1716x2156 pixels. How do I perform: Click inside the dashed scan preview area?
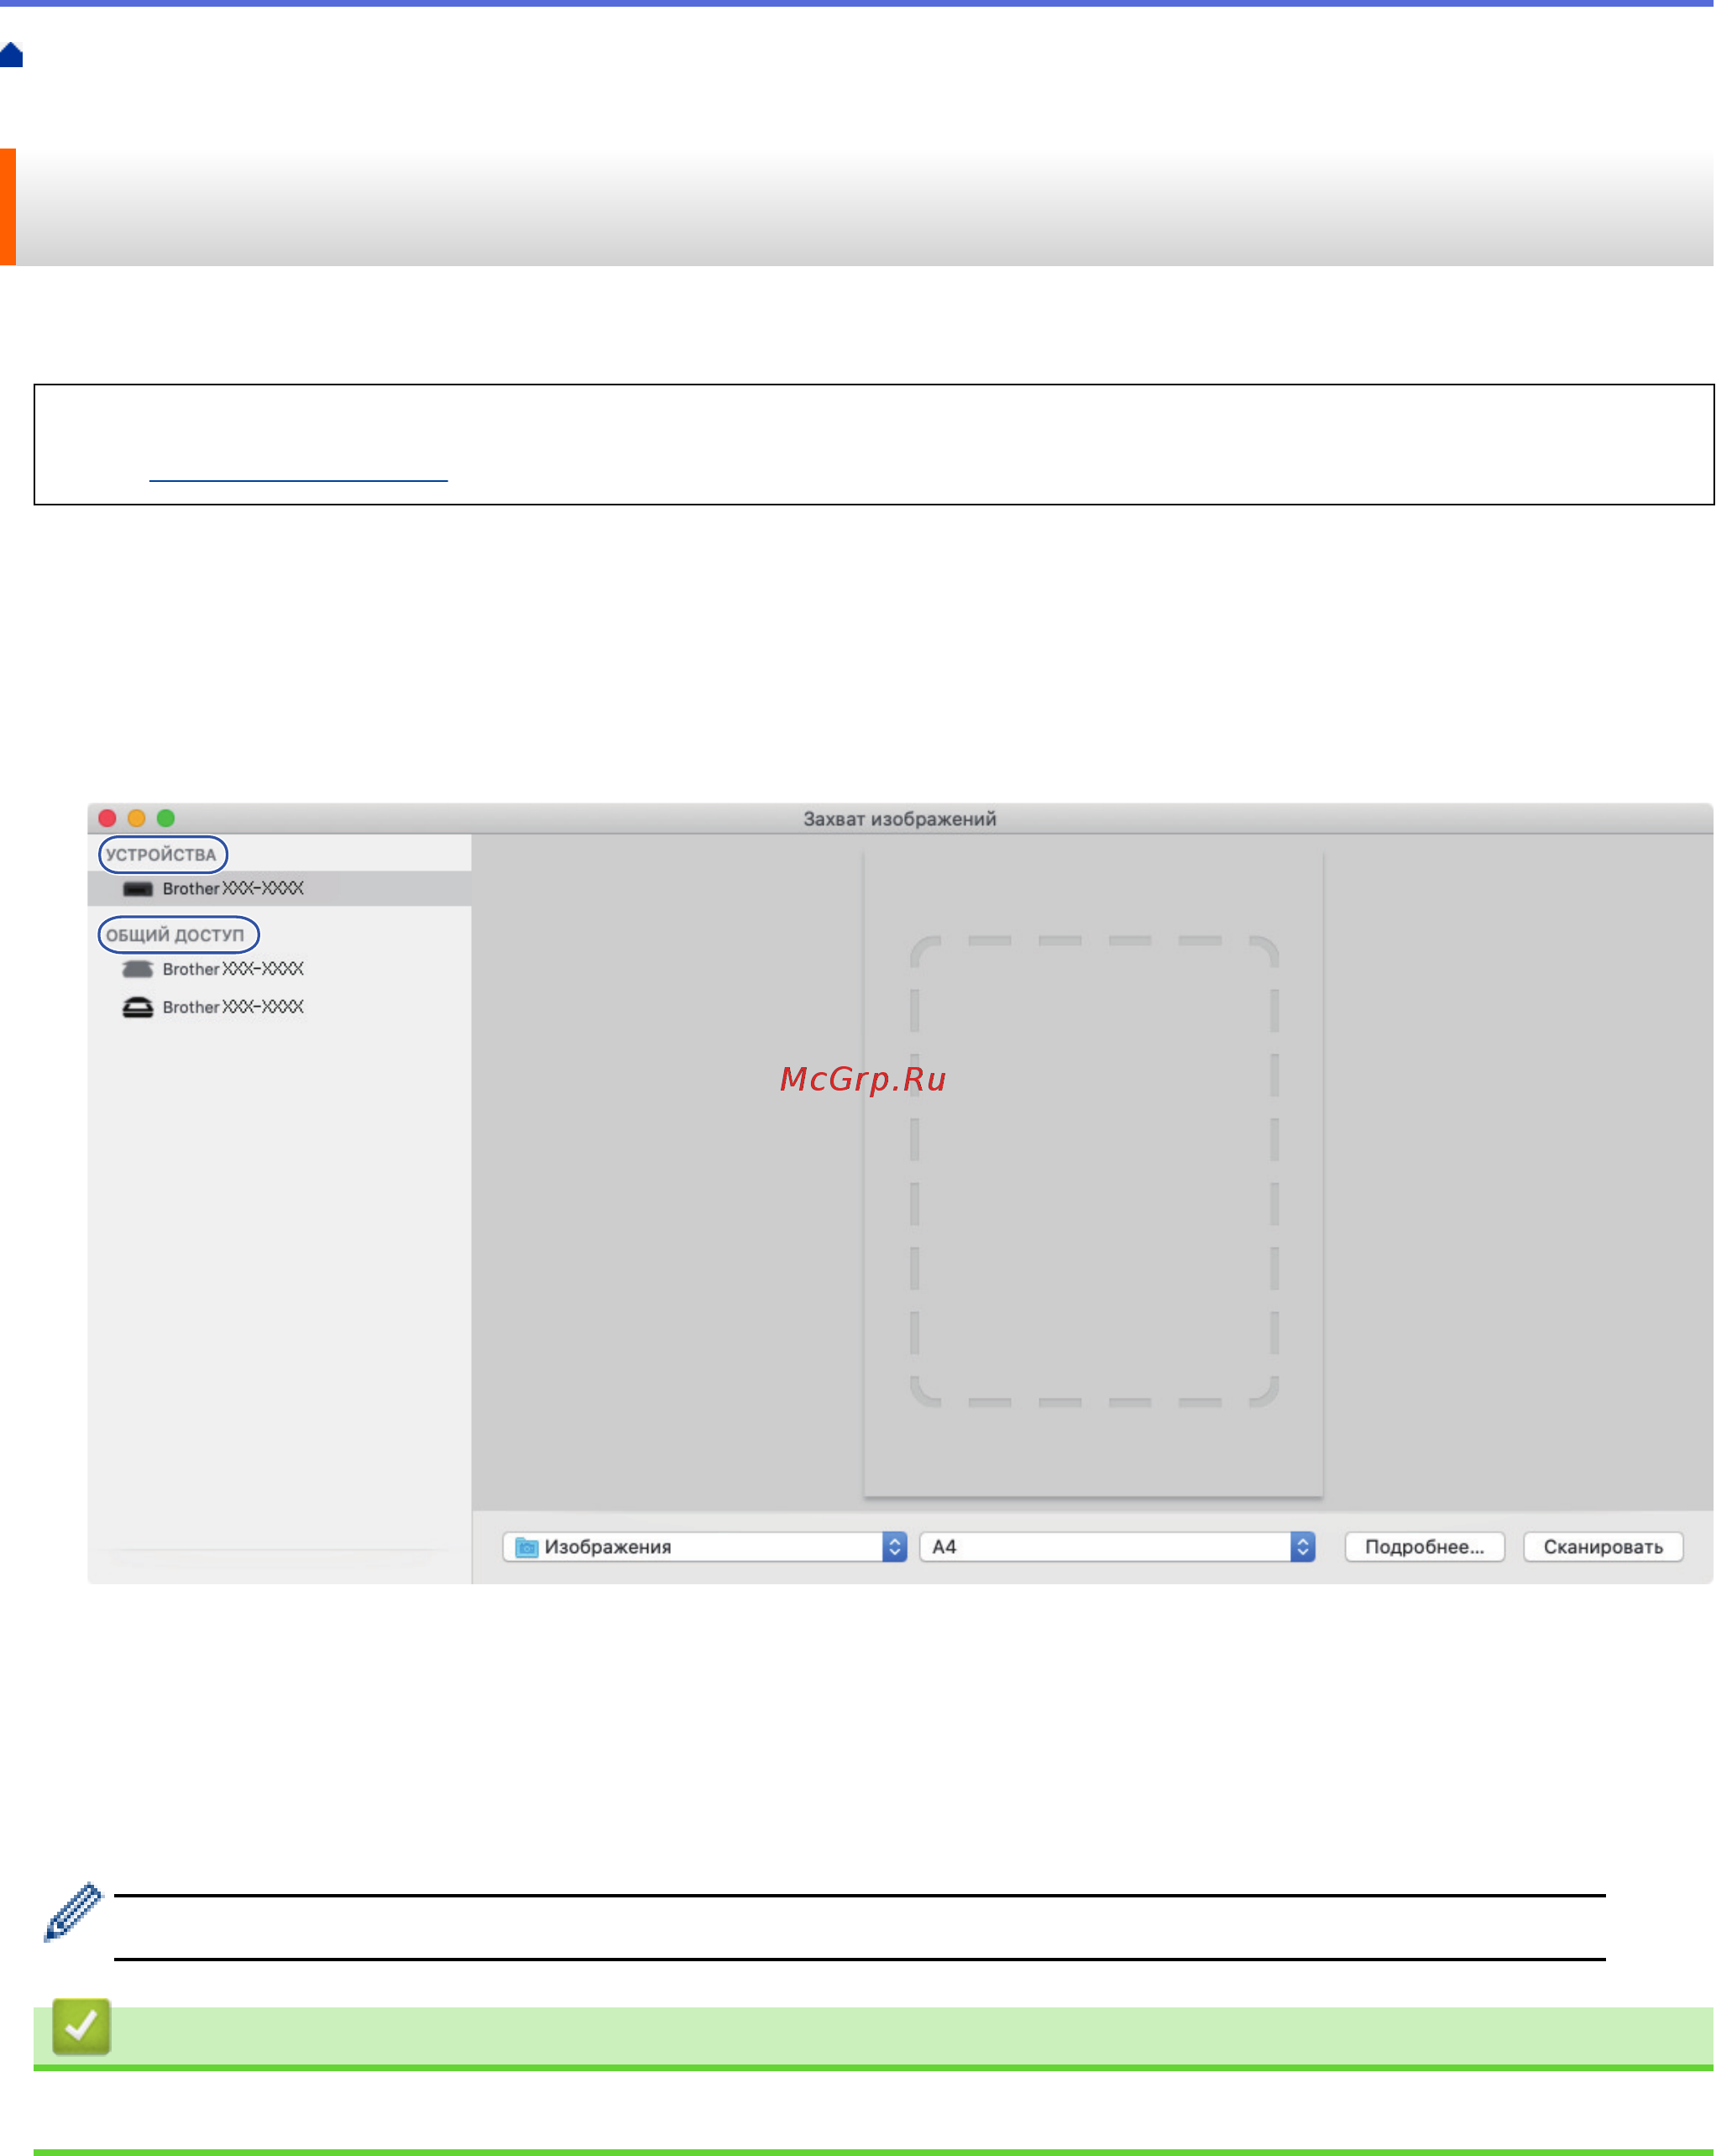pyautogui.click(x=1093, y=1171)
